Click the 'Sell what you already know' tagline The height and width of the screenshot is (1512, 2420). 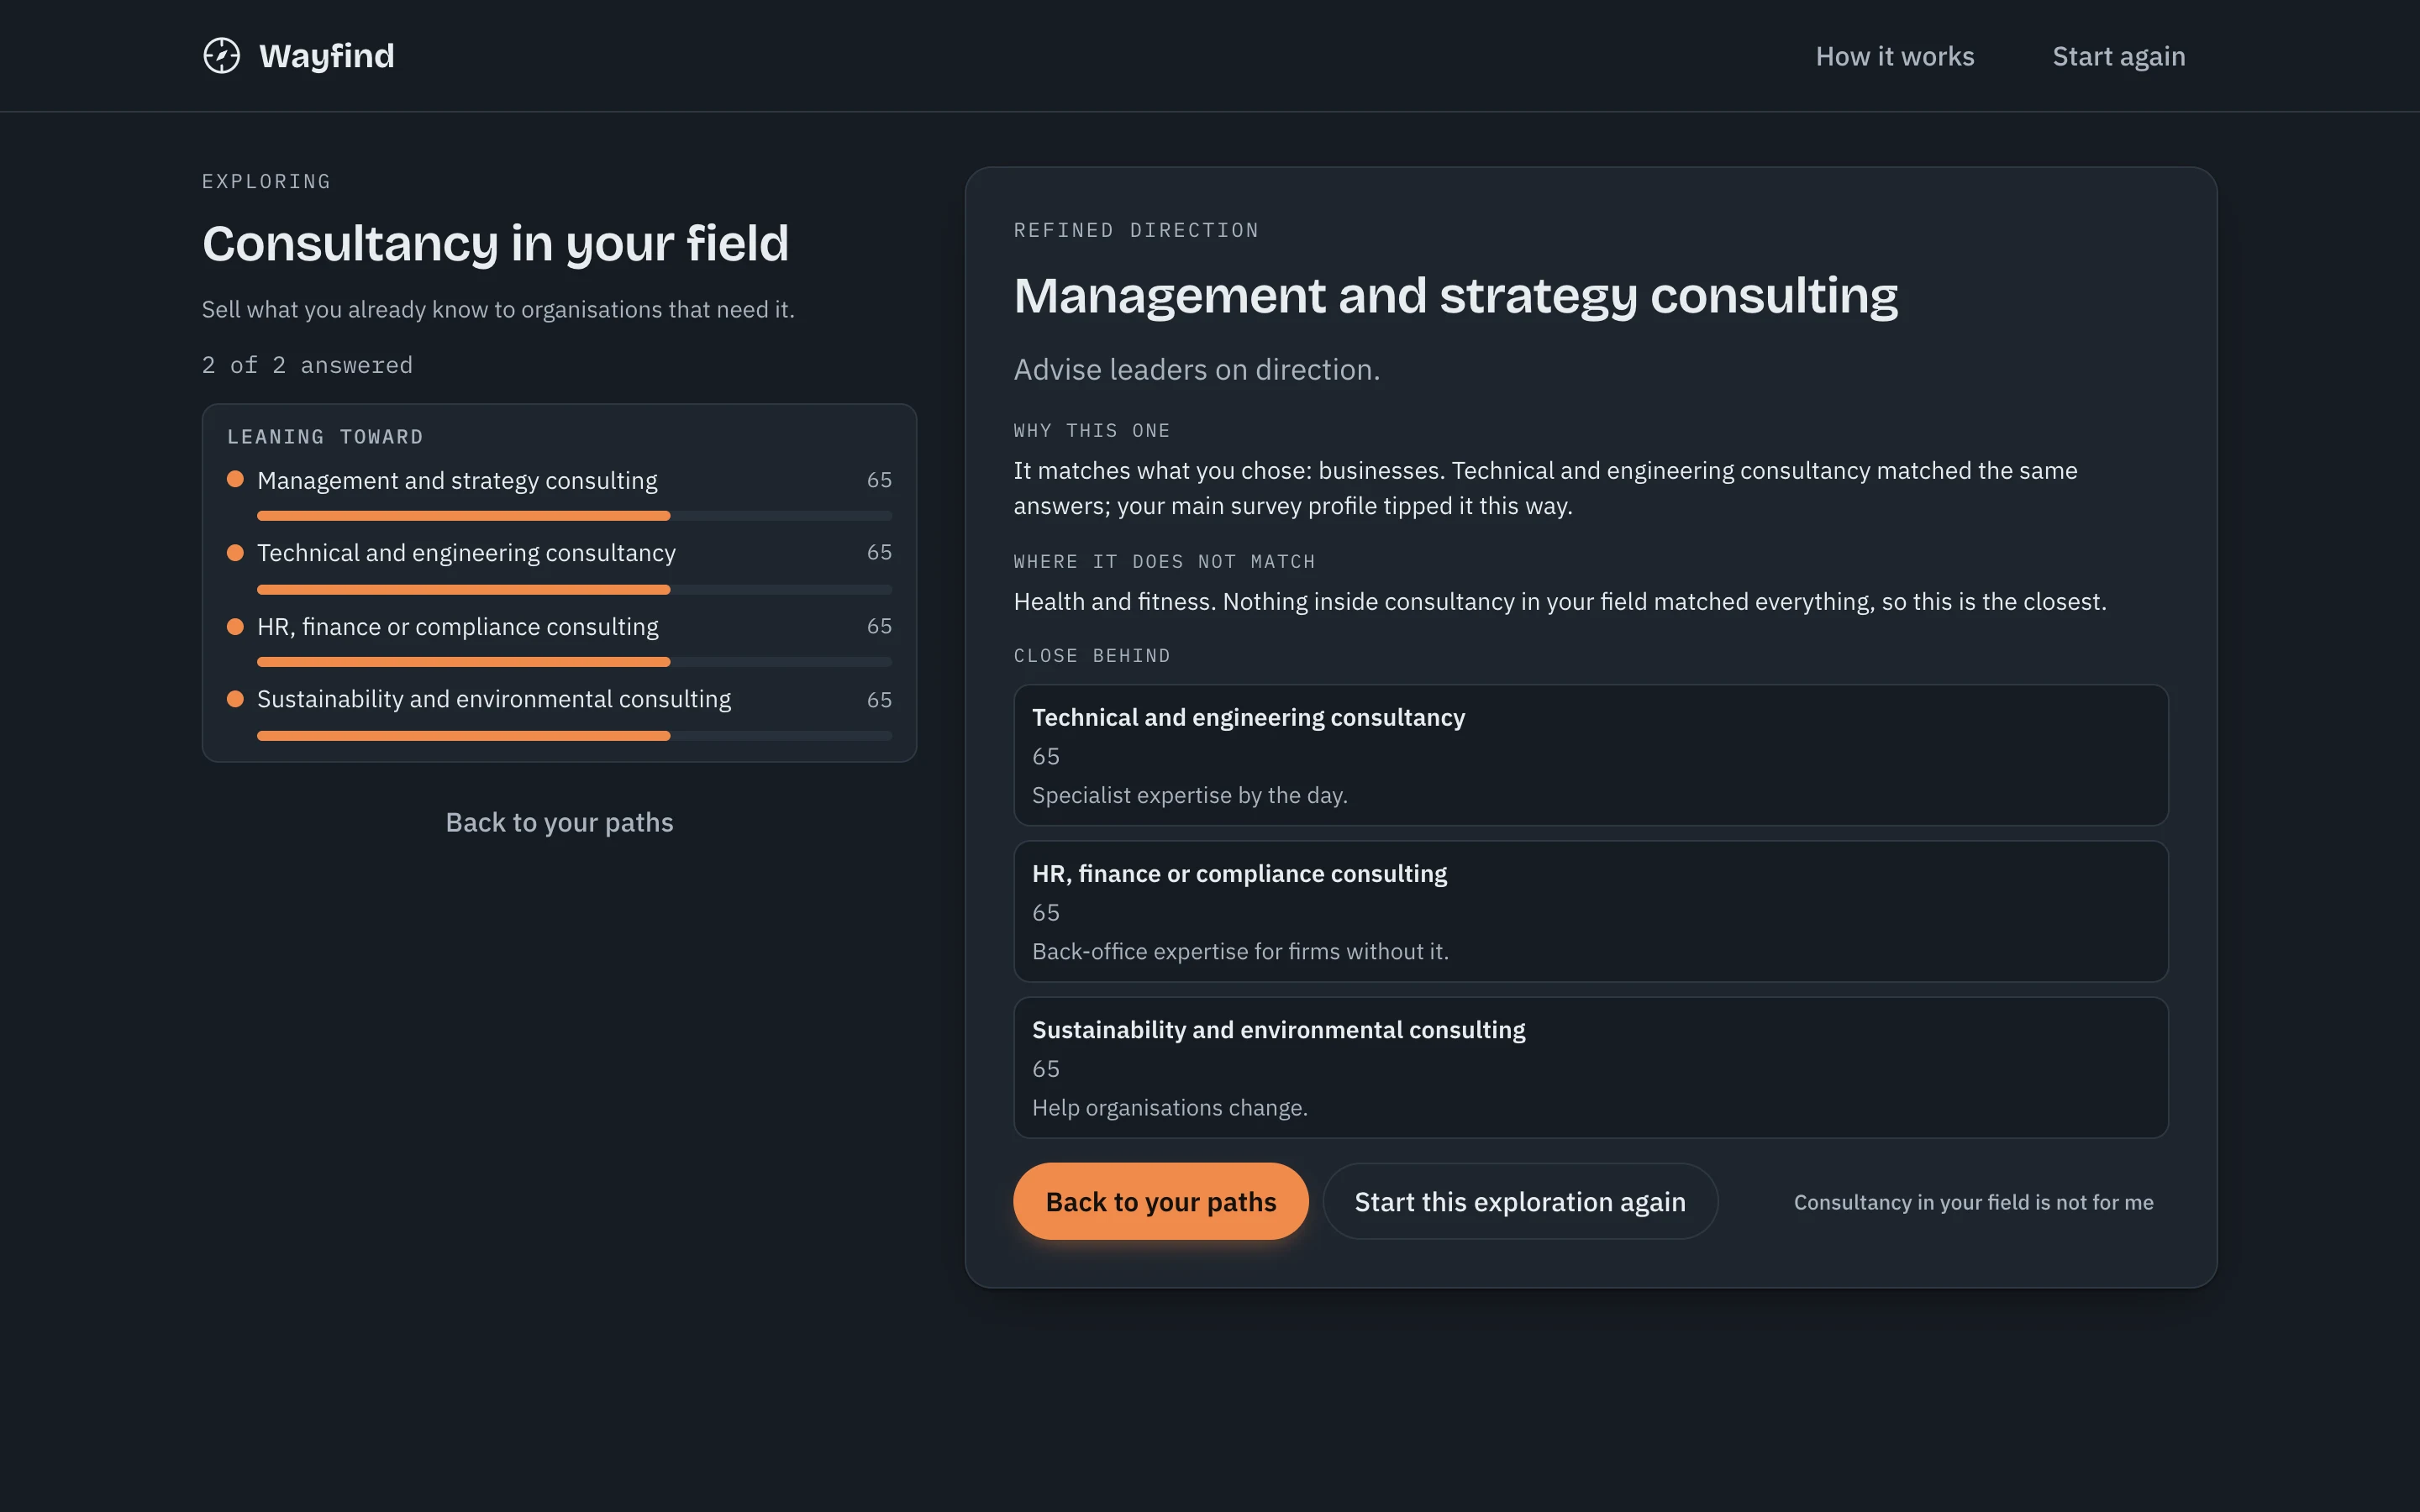coord(498,310)
